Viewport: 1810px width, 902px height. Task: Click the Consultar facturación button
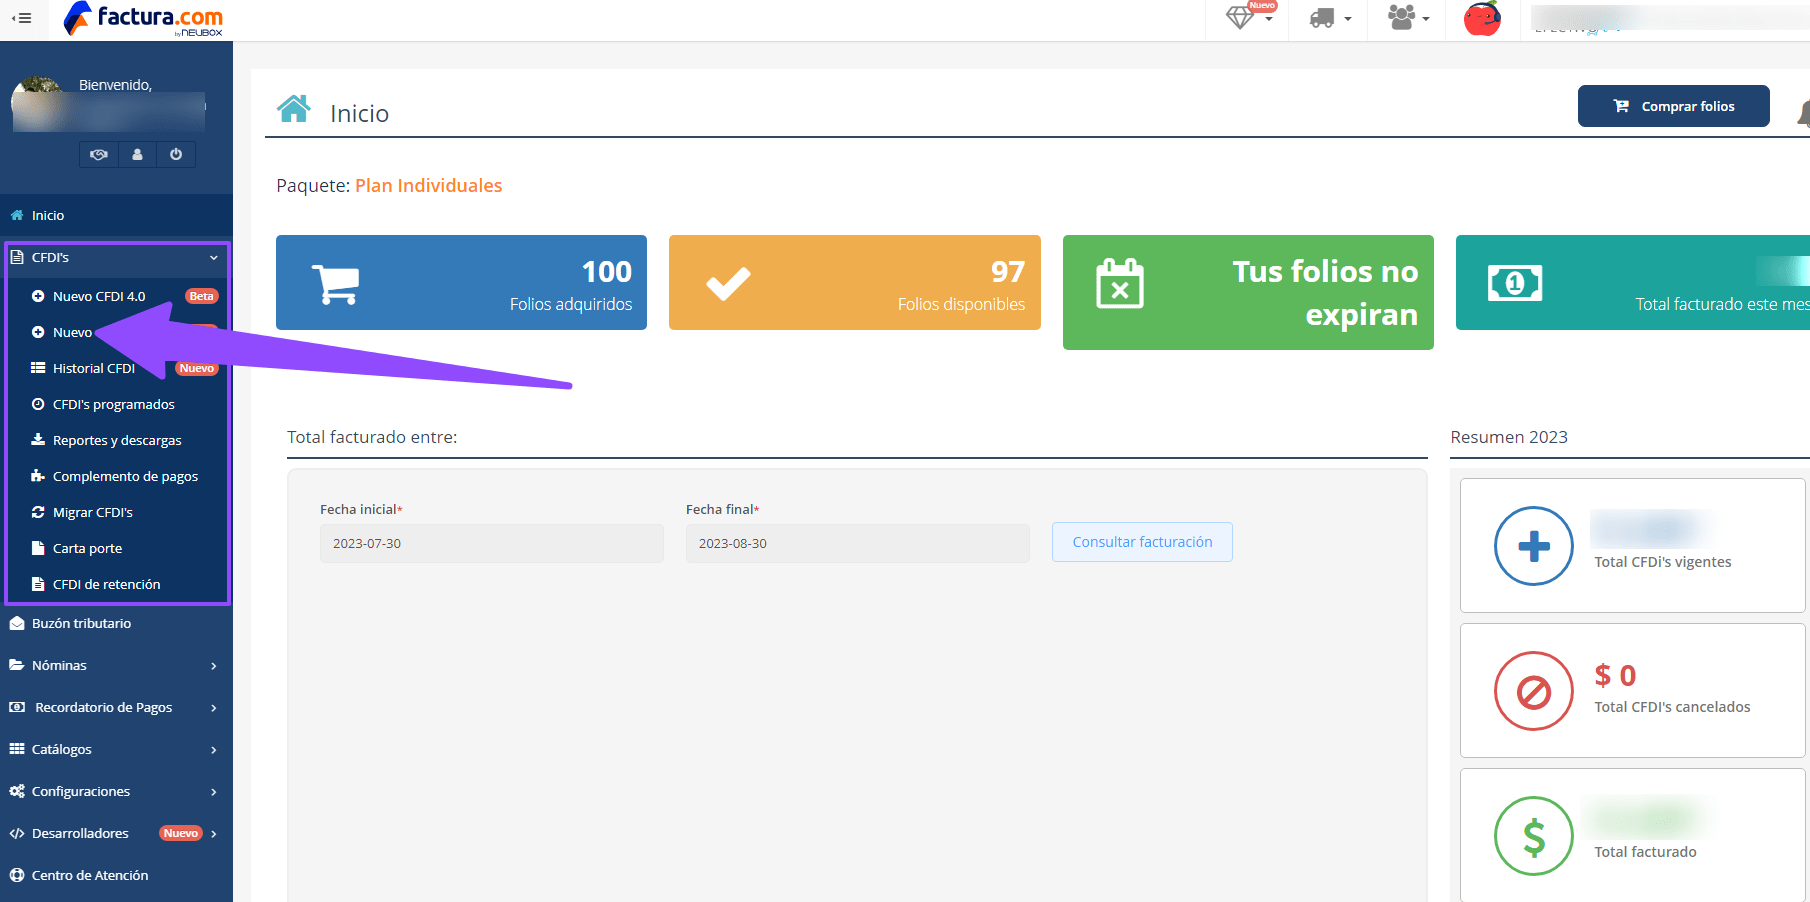click(1142, 542)
